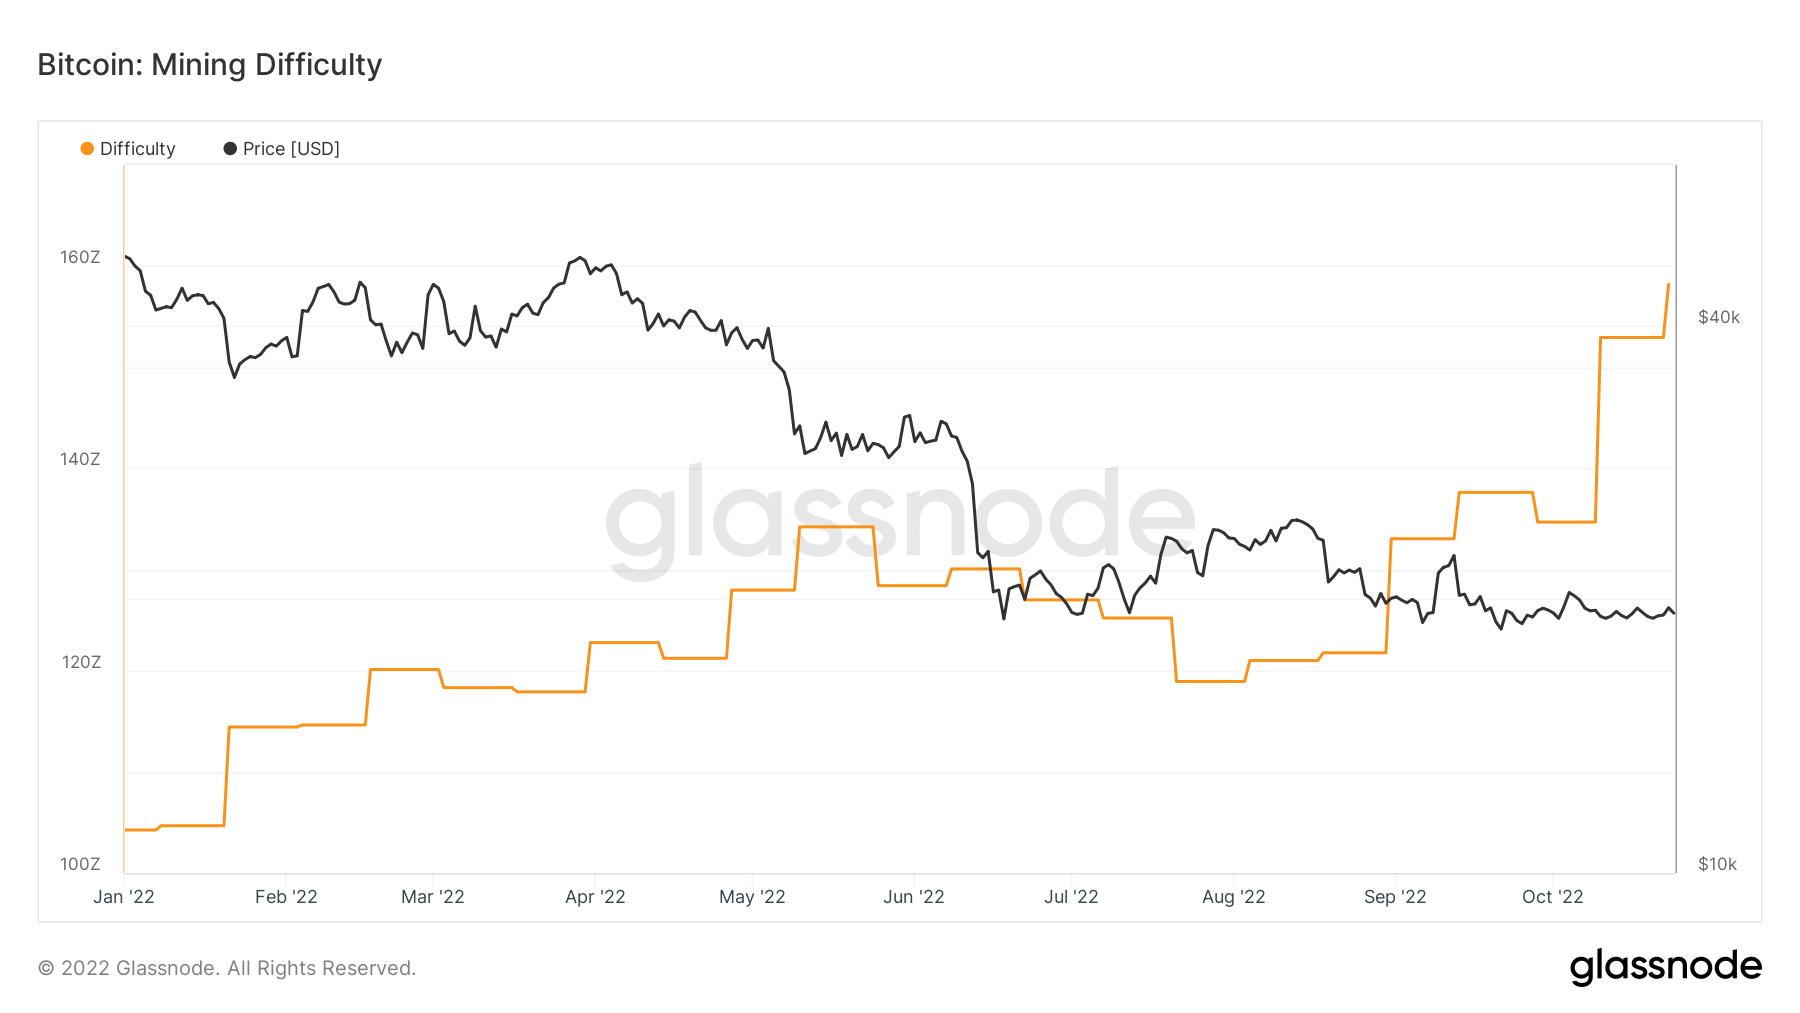Click the Sep '22 x-axis label
1800x1013 pixels.
pos(1395,897)
